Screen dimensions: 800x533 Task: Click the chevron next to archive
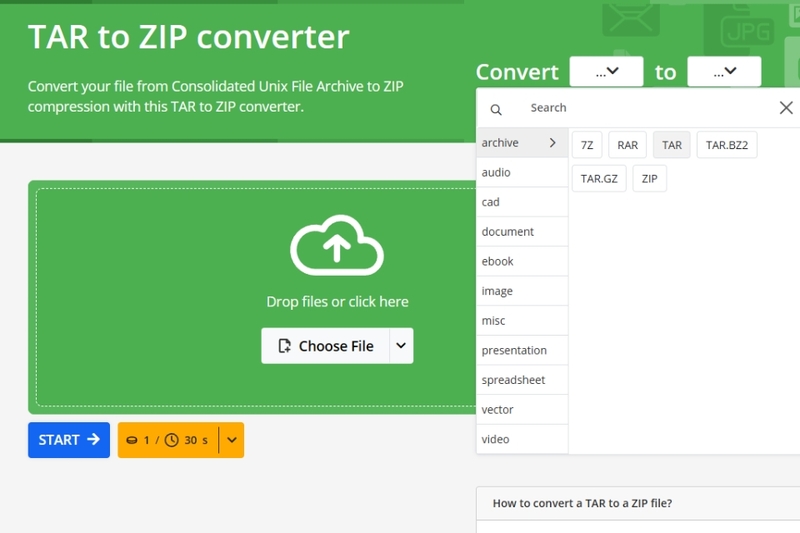point(553,143)
